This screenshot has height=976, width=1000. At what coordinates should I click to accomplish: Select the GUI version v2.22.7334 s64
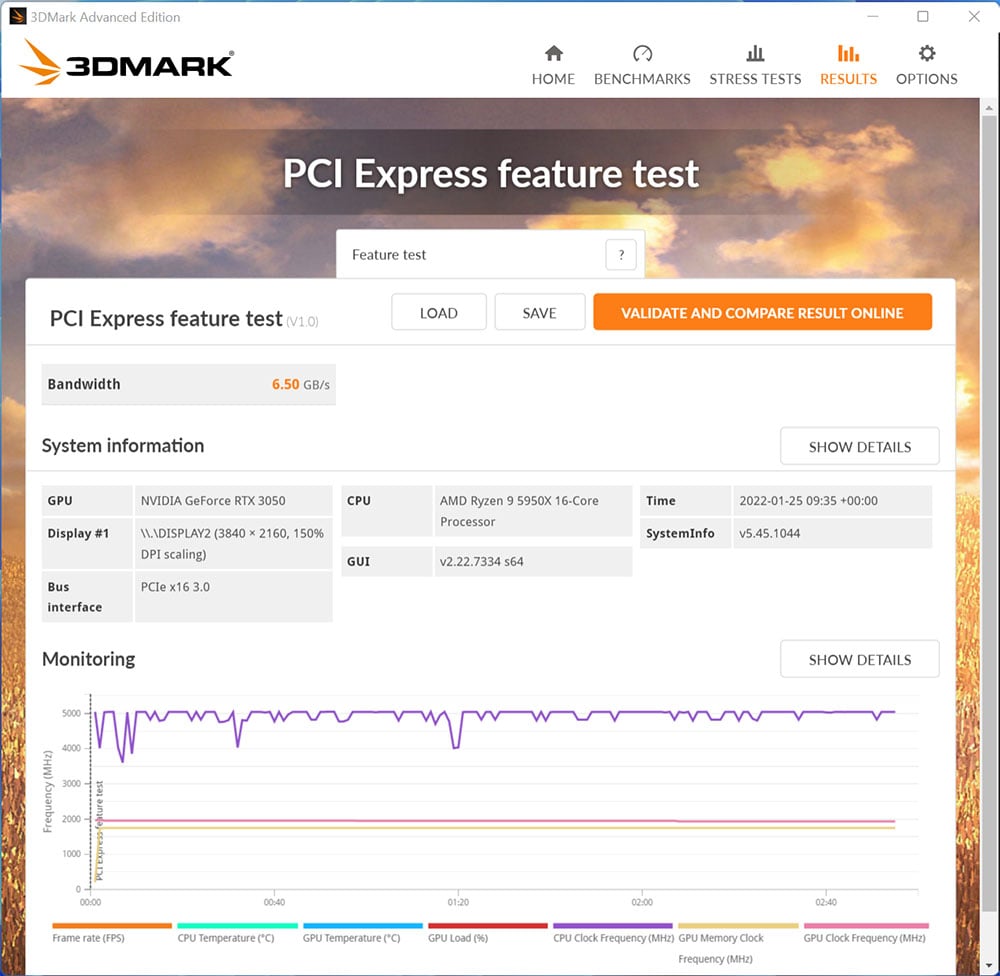(482, 562)
